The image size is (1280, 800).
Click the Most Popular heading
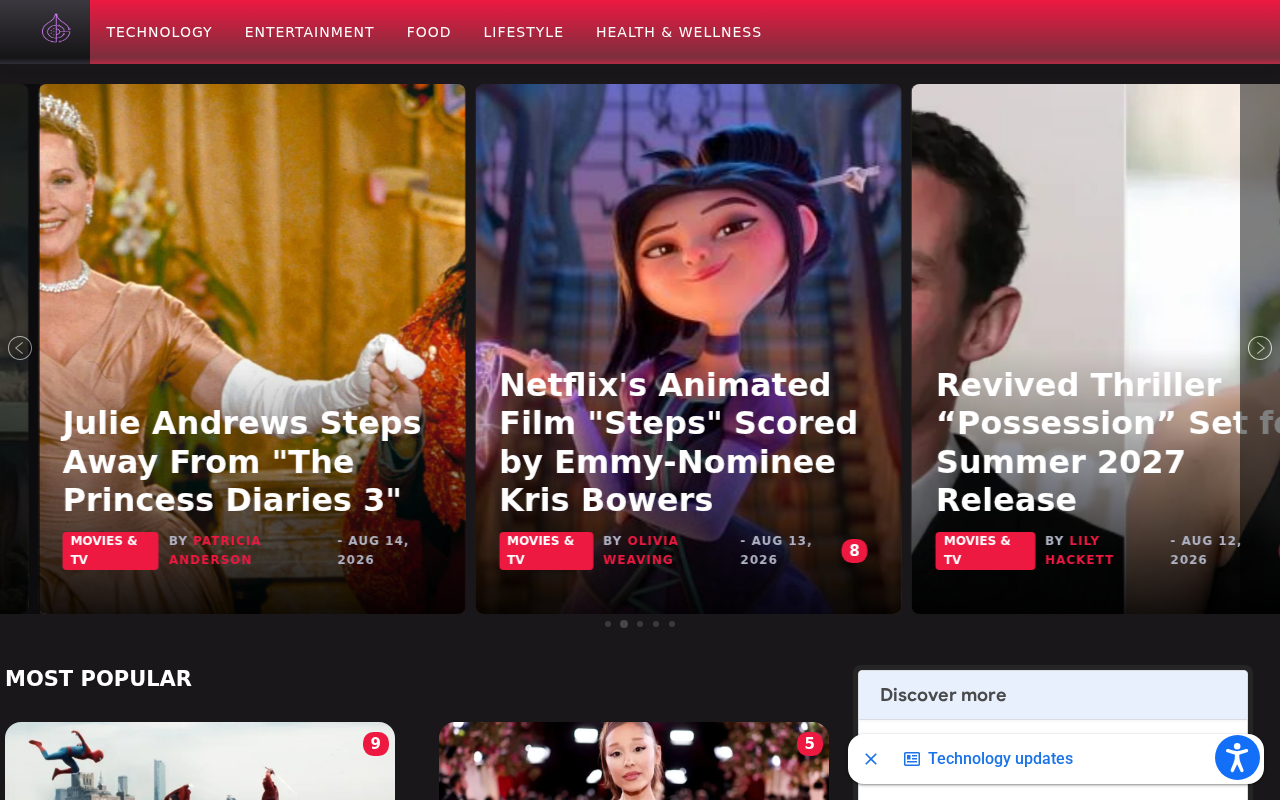[x=98, y=679]
